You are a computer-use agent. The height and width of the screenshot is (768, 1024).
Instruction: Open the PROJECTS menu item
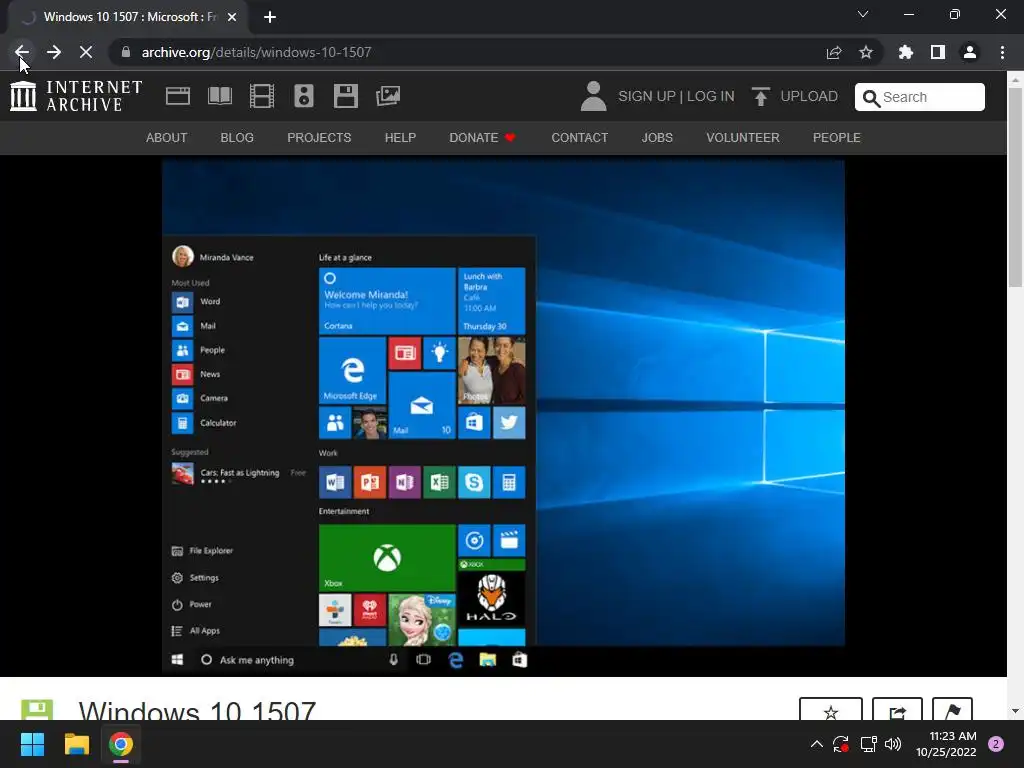tap(319, 138)
